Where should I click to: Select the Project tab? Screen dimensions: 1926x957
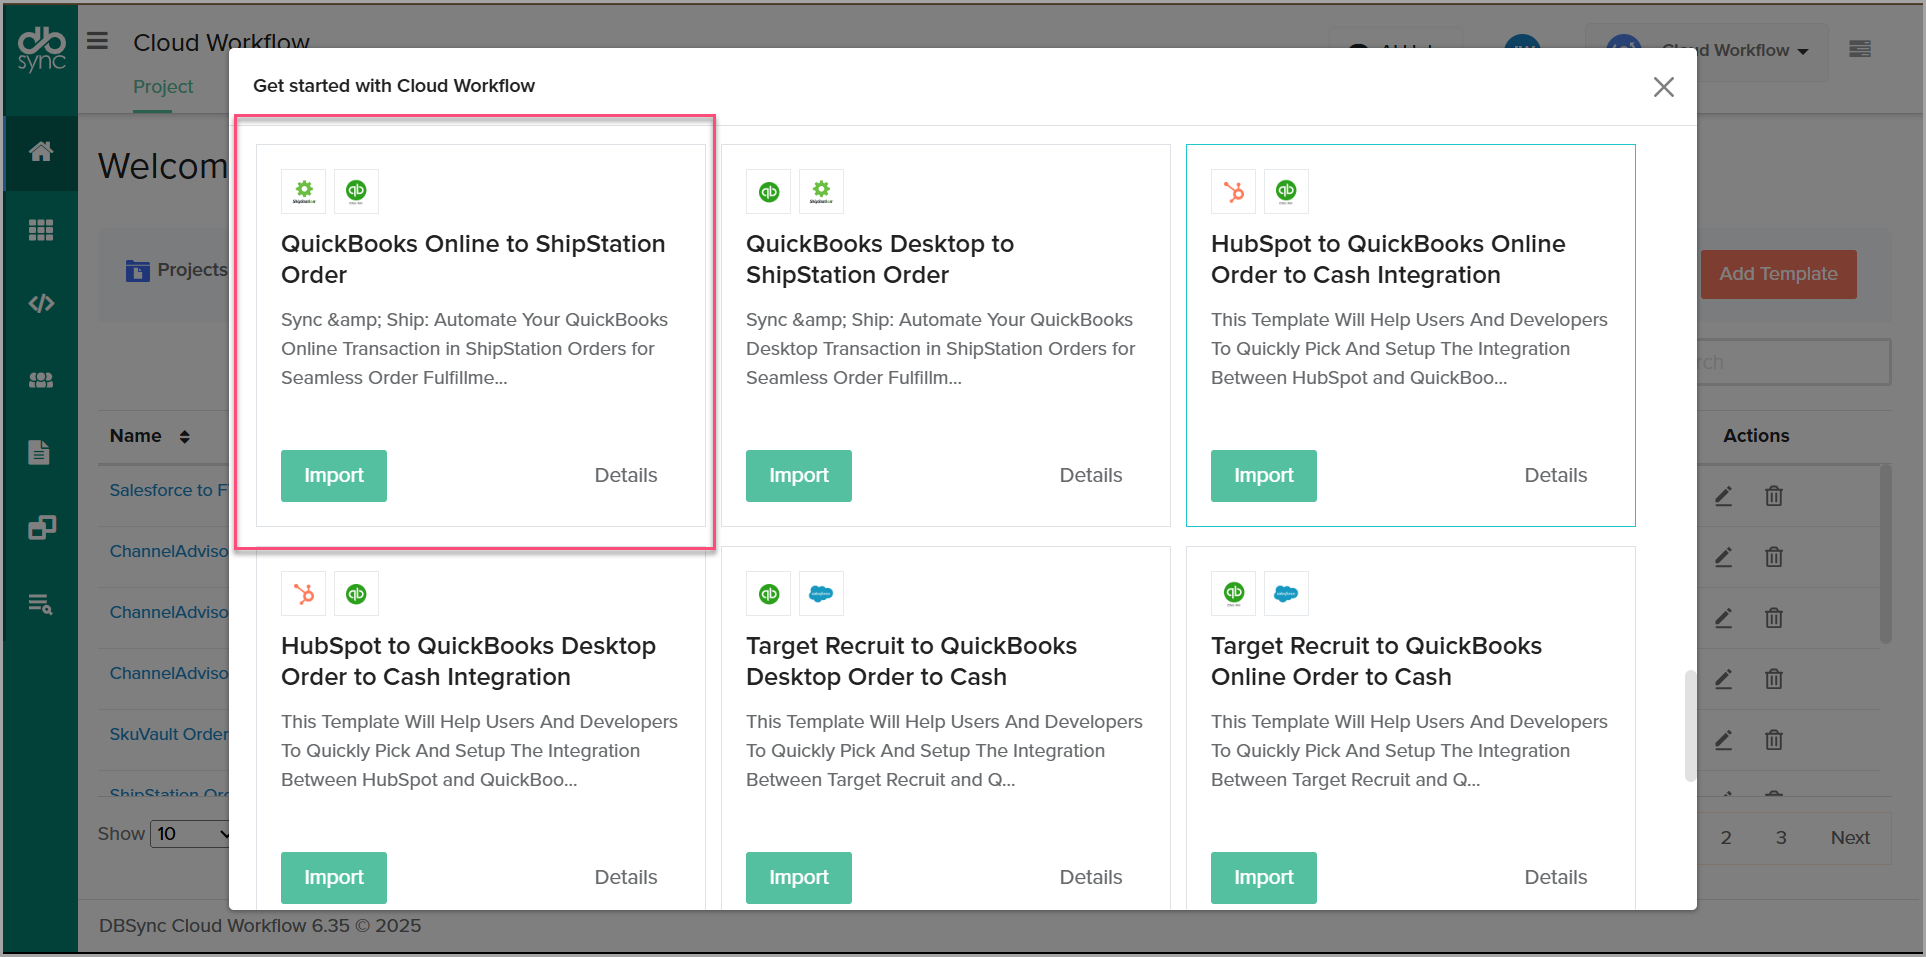(163, 87)
